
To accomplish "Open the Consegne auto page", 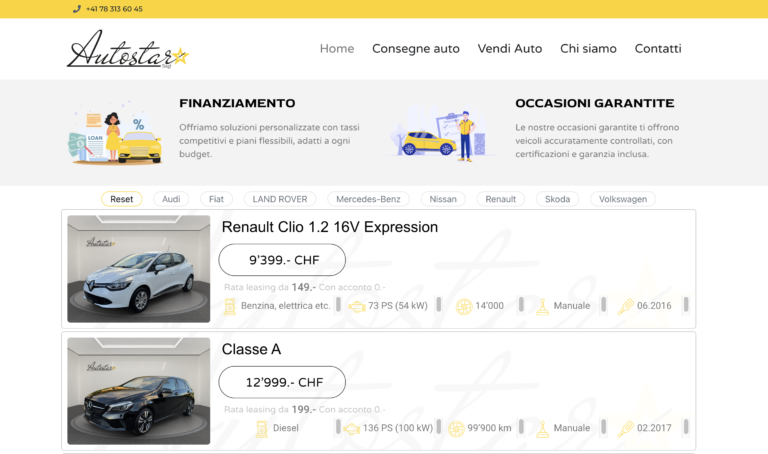I will tap(416, 48).
